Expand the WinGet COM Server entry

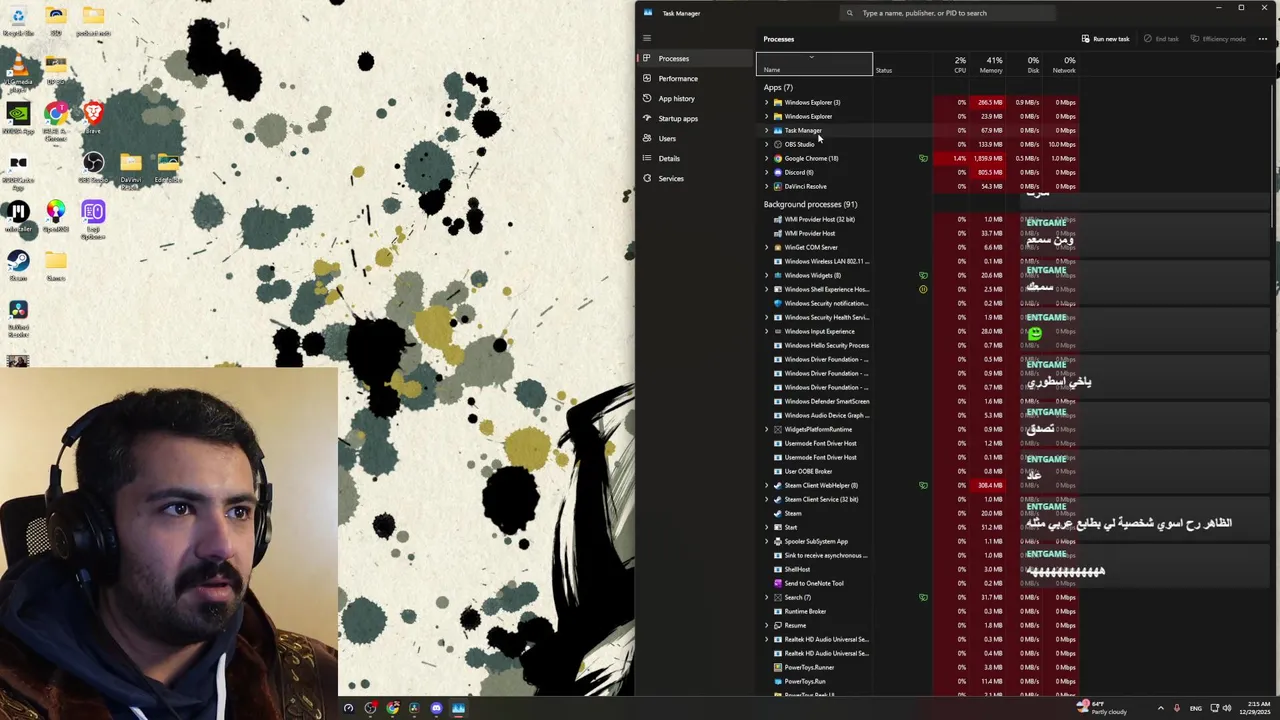pos(766,247)
